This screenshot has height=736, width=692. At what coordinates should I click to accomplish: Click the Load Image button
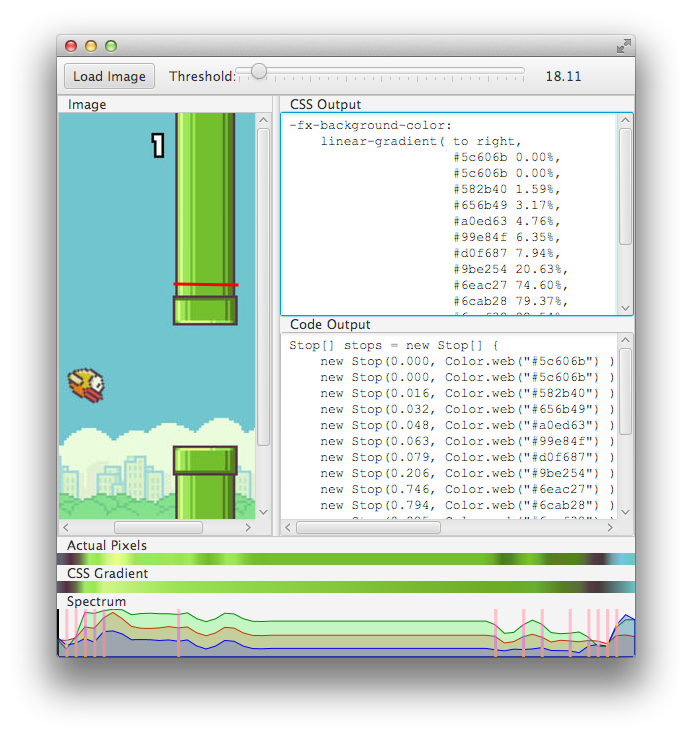click(109, 76)
